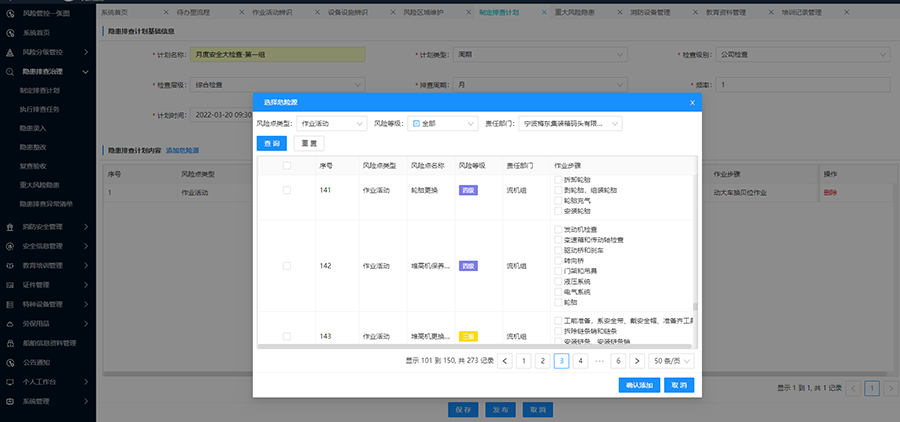Click the 风险管控一张图 sidebar icon

tap(10, 13)
